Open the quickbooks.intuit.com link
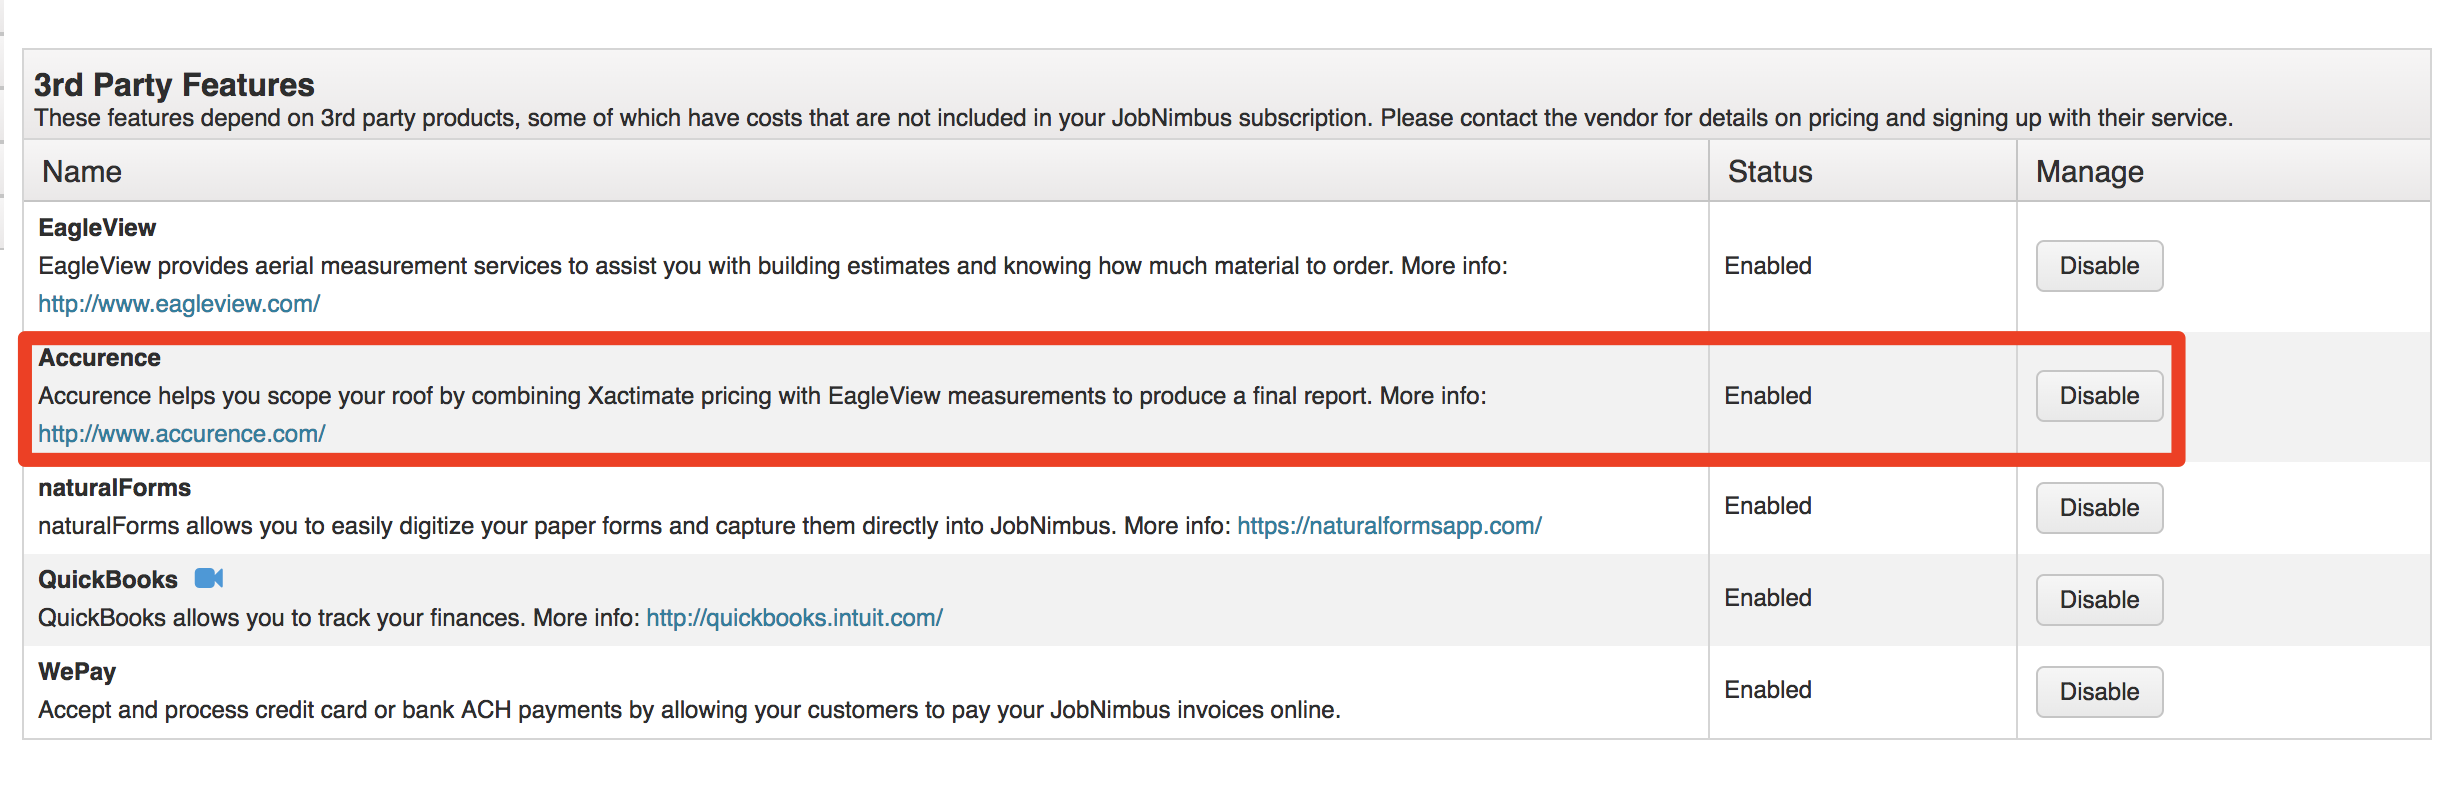This screenshot has height=794, width=2444. 794,618
